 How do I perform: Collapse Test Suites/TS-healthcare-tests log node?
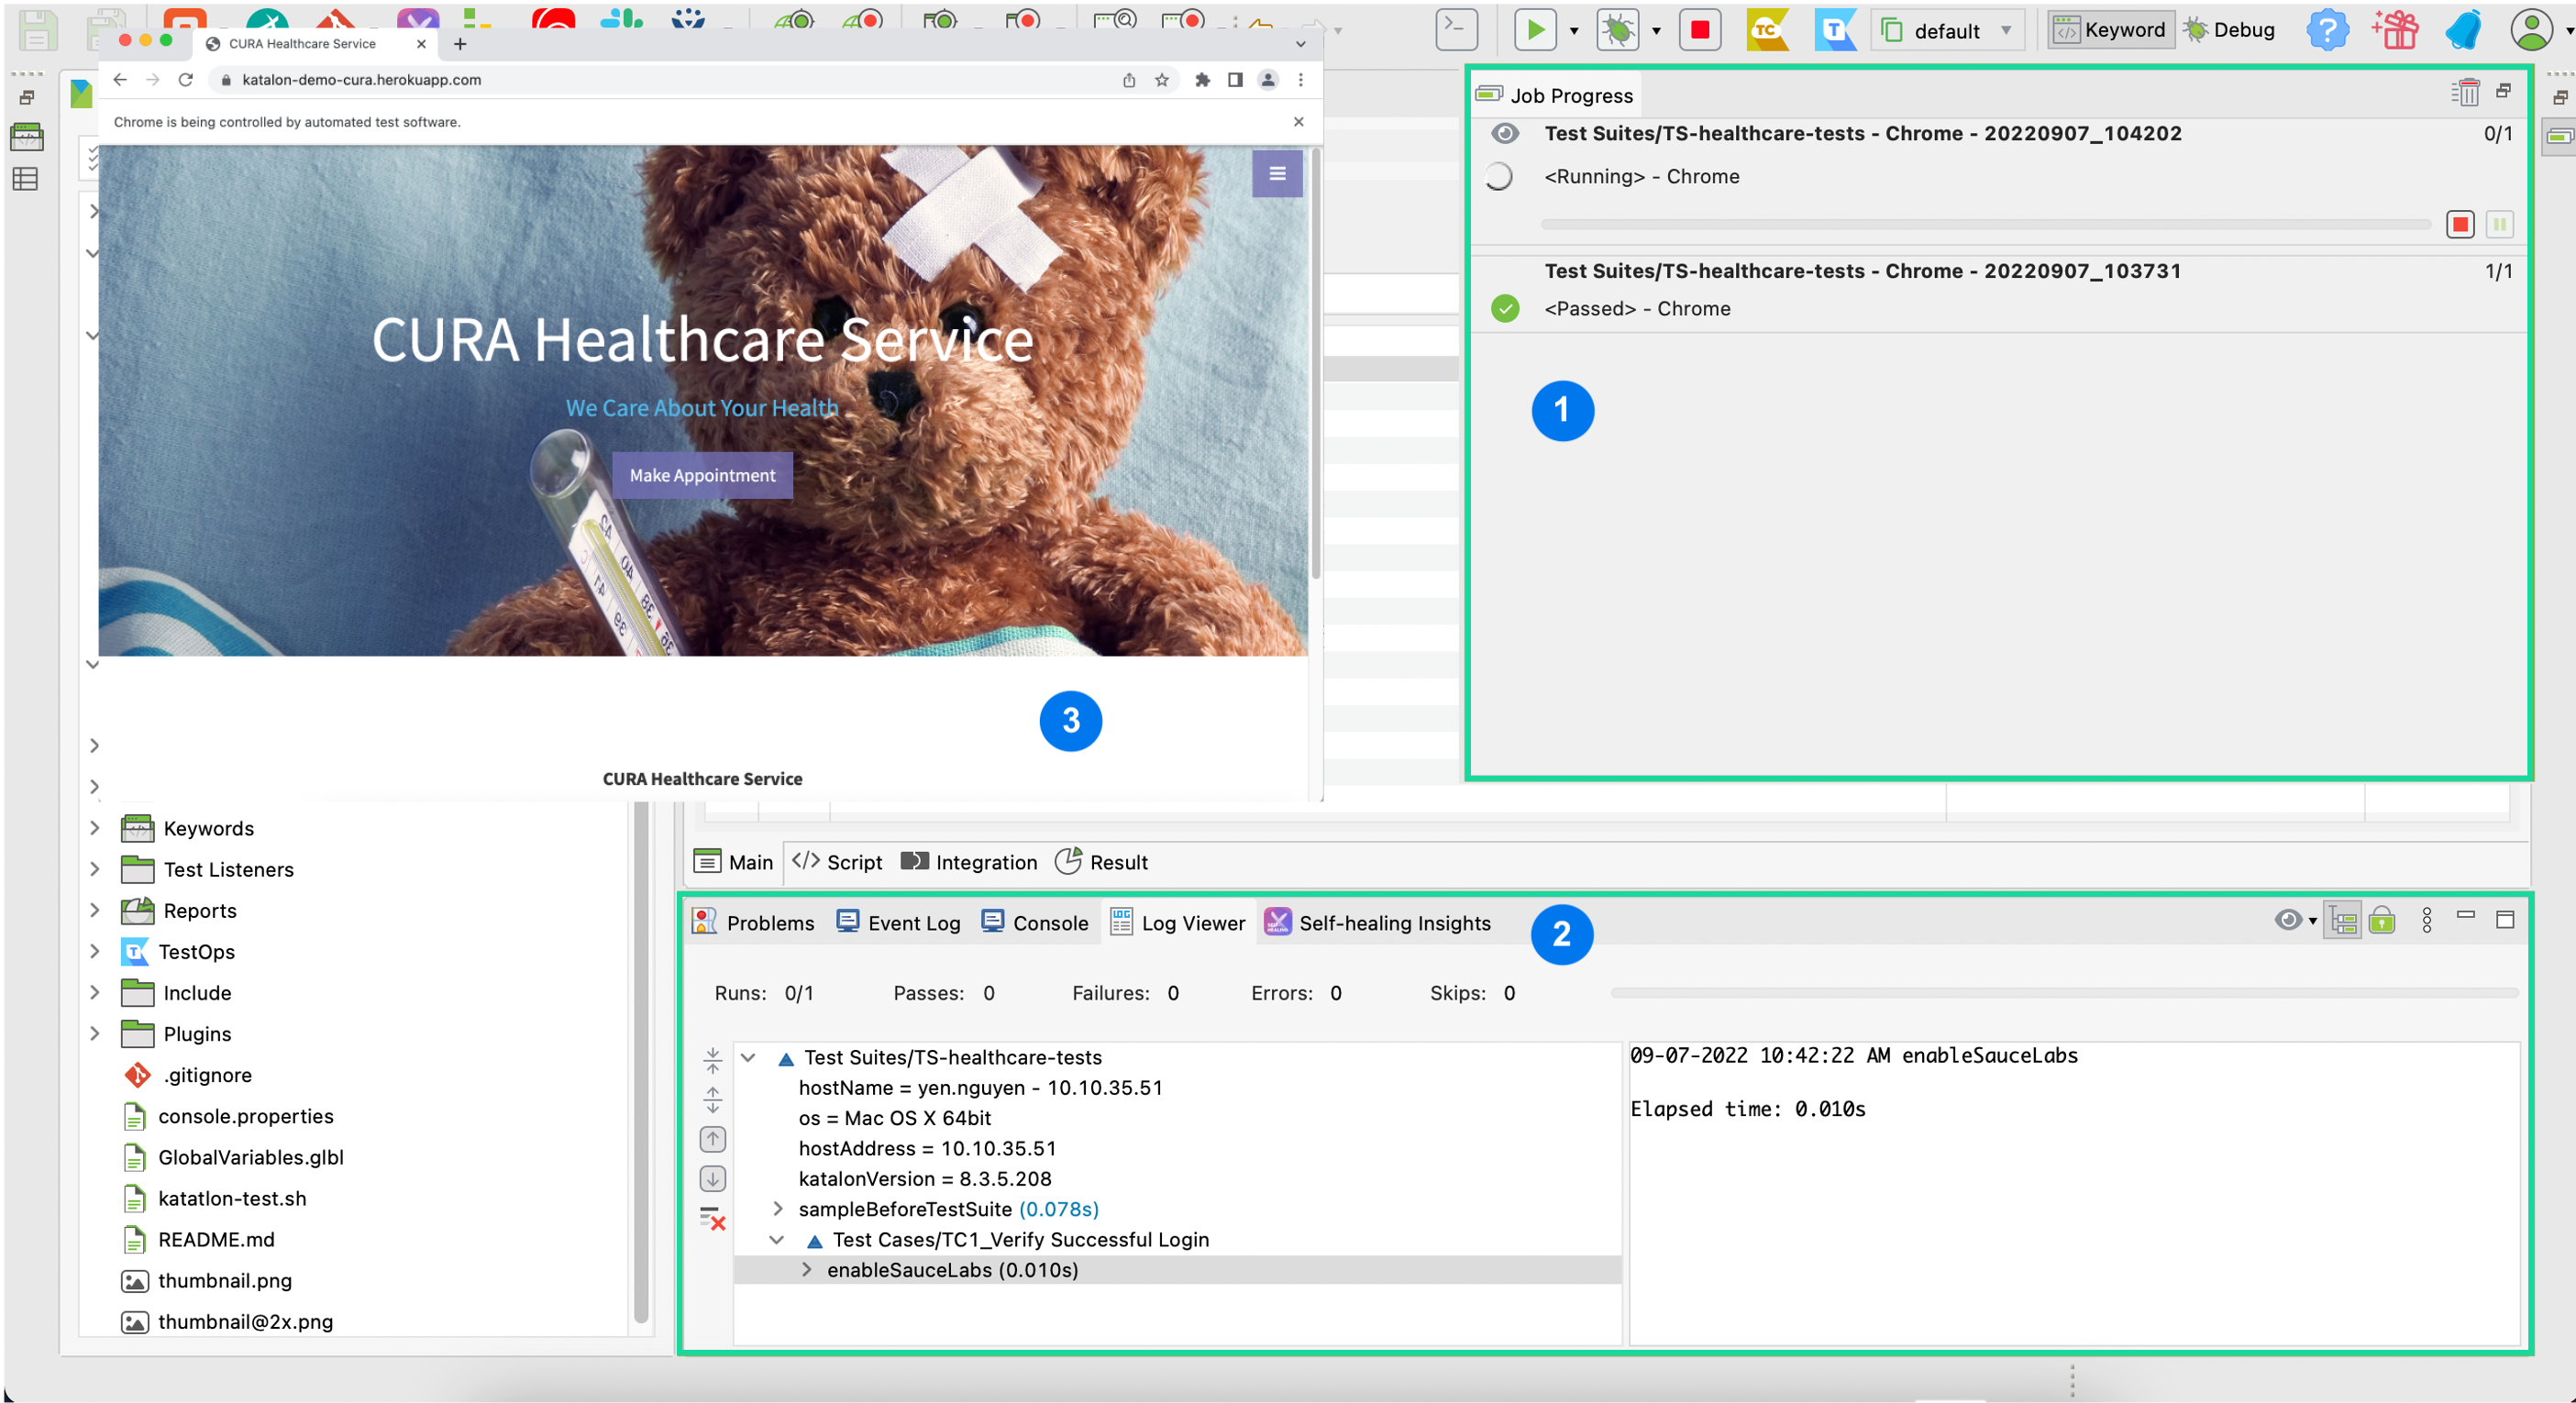(x=747, y=1057)
